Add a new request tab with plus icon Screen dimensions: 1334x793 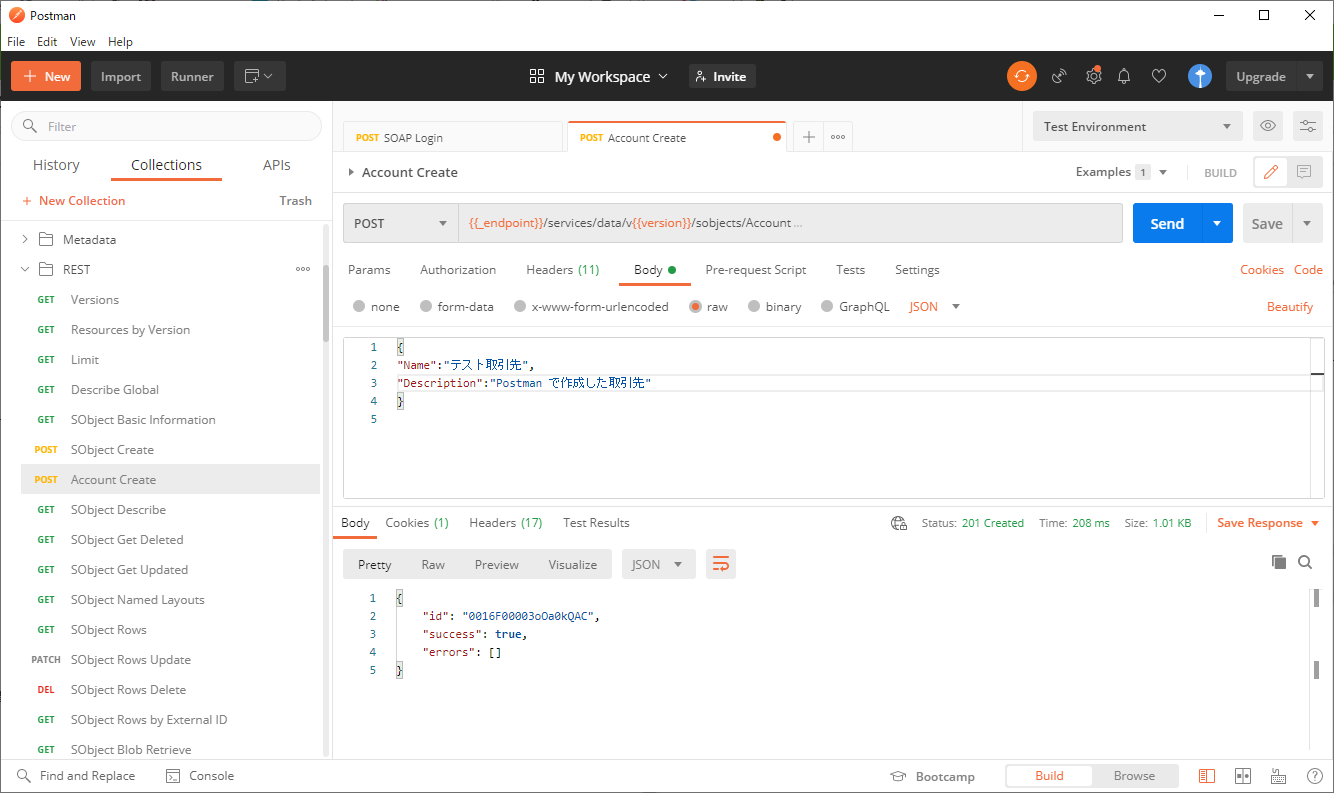pyautogui.click(x=809, y=137)
